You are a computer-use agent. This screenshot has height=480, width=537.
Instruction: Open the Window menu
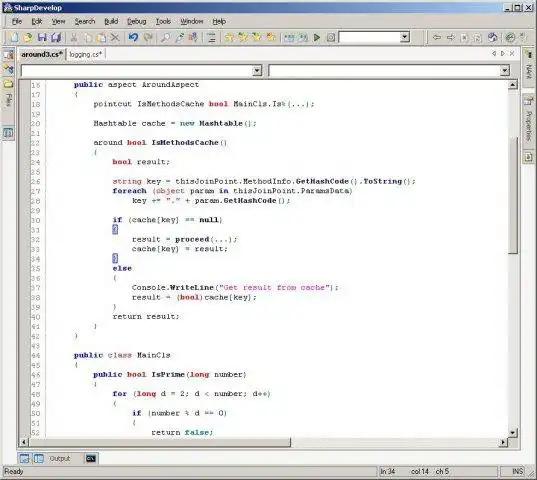point(191,22)
